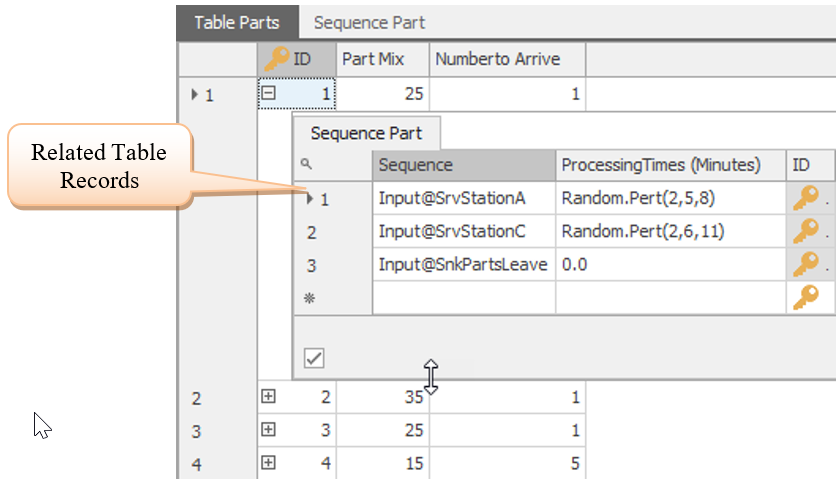Select ID cell value 4

[x=297, y=463]
